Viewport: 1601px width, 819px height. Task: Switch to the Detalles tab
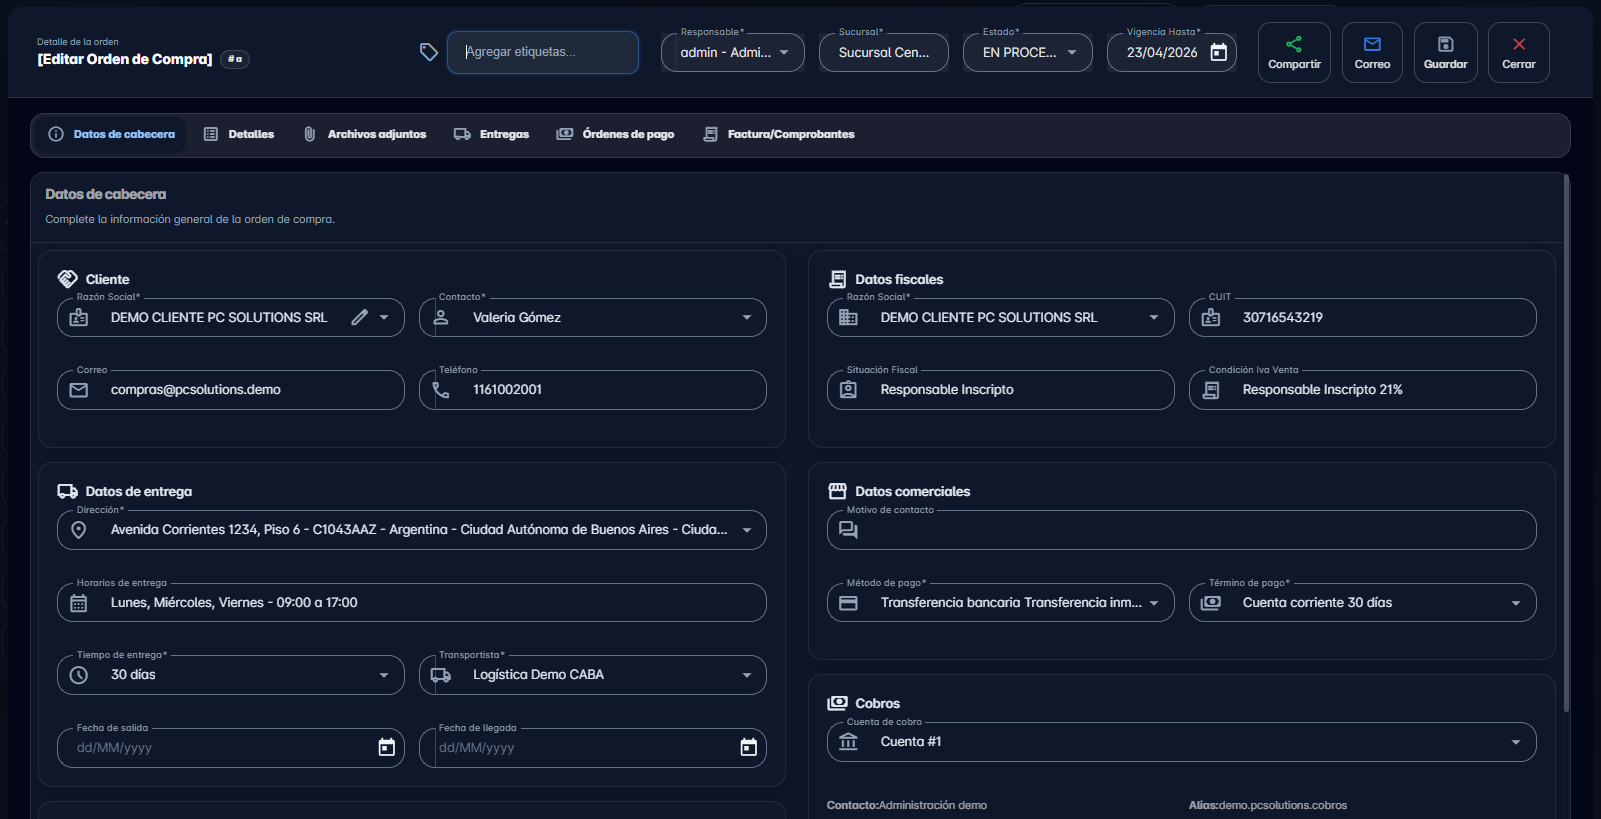[239, 134]
